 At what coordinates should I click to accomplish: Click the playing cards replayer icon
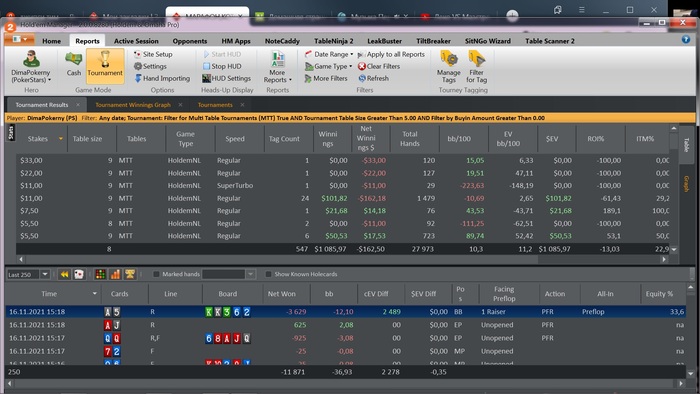click(x=79, y=274)
